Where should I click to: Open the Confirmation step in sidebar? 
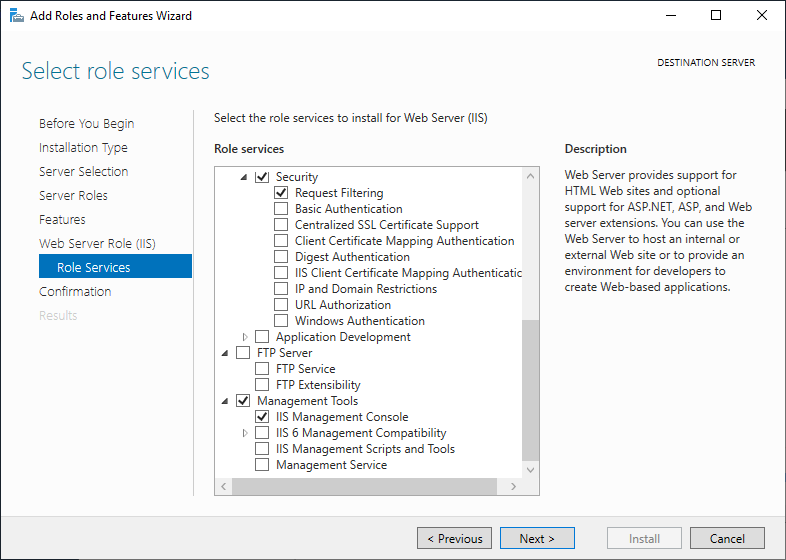click(x=75, y=291)
